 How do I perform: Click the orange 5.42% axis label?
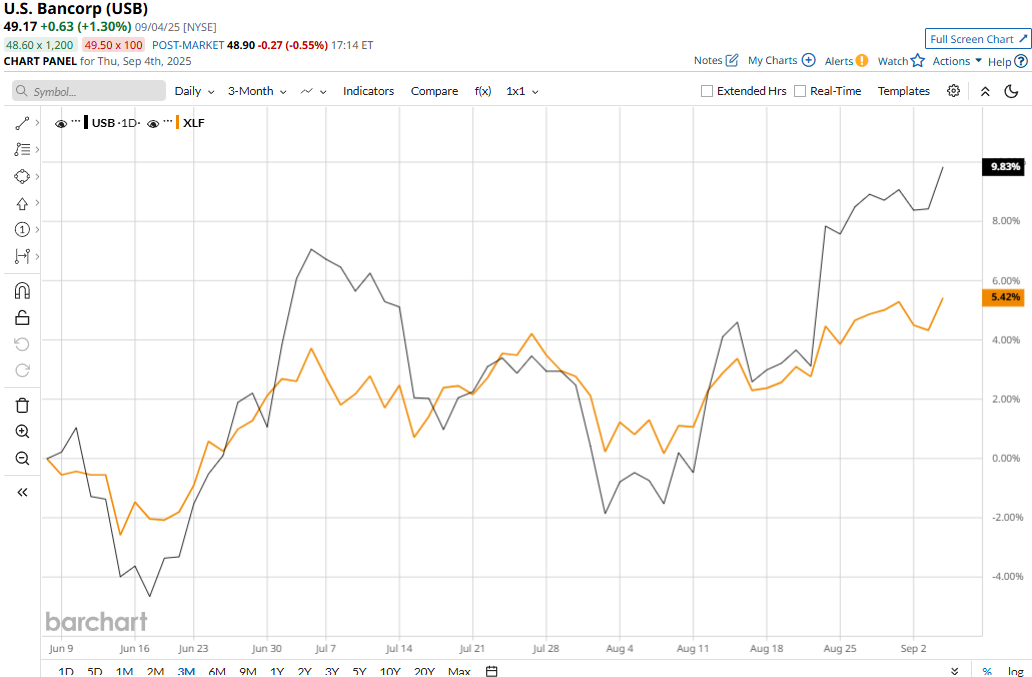[x=1003, y=297]
